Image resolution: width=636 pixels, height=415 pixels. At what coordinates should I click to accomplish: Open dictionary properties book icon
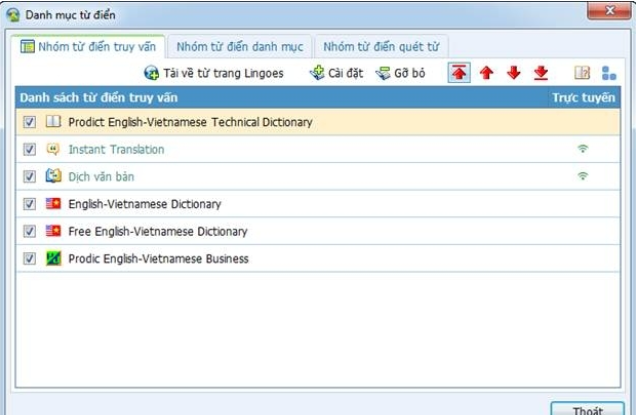pyautogui.click(x=582, y=73)
